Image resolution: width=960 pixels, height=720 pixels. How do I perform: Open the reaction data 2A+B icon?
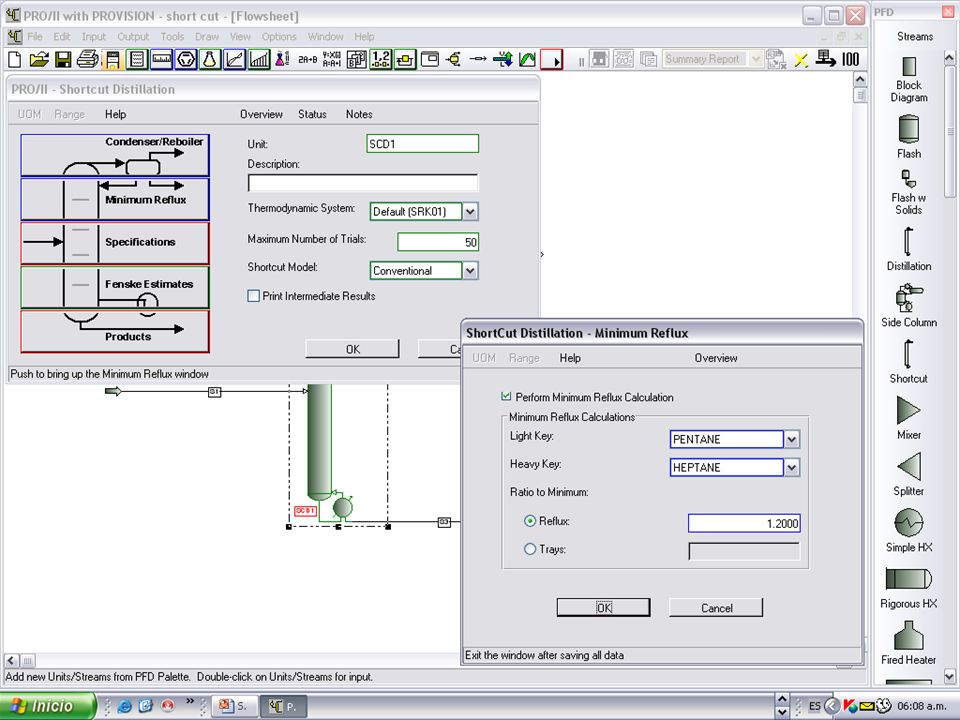point(307,59)
